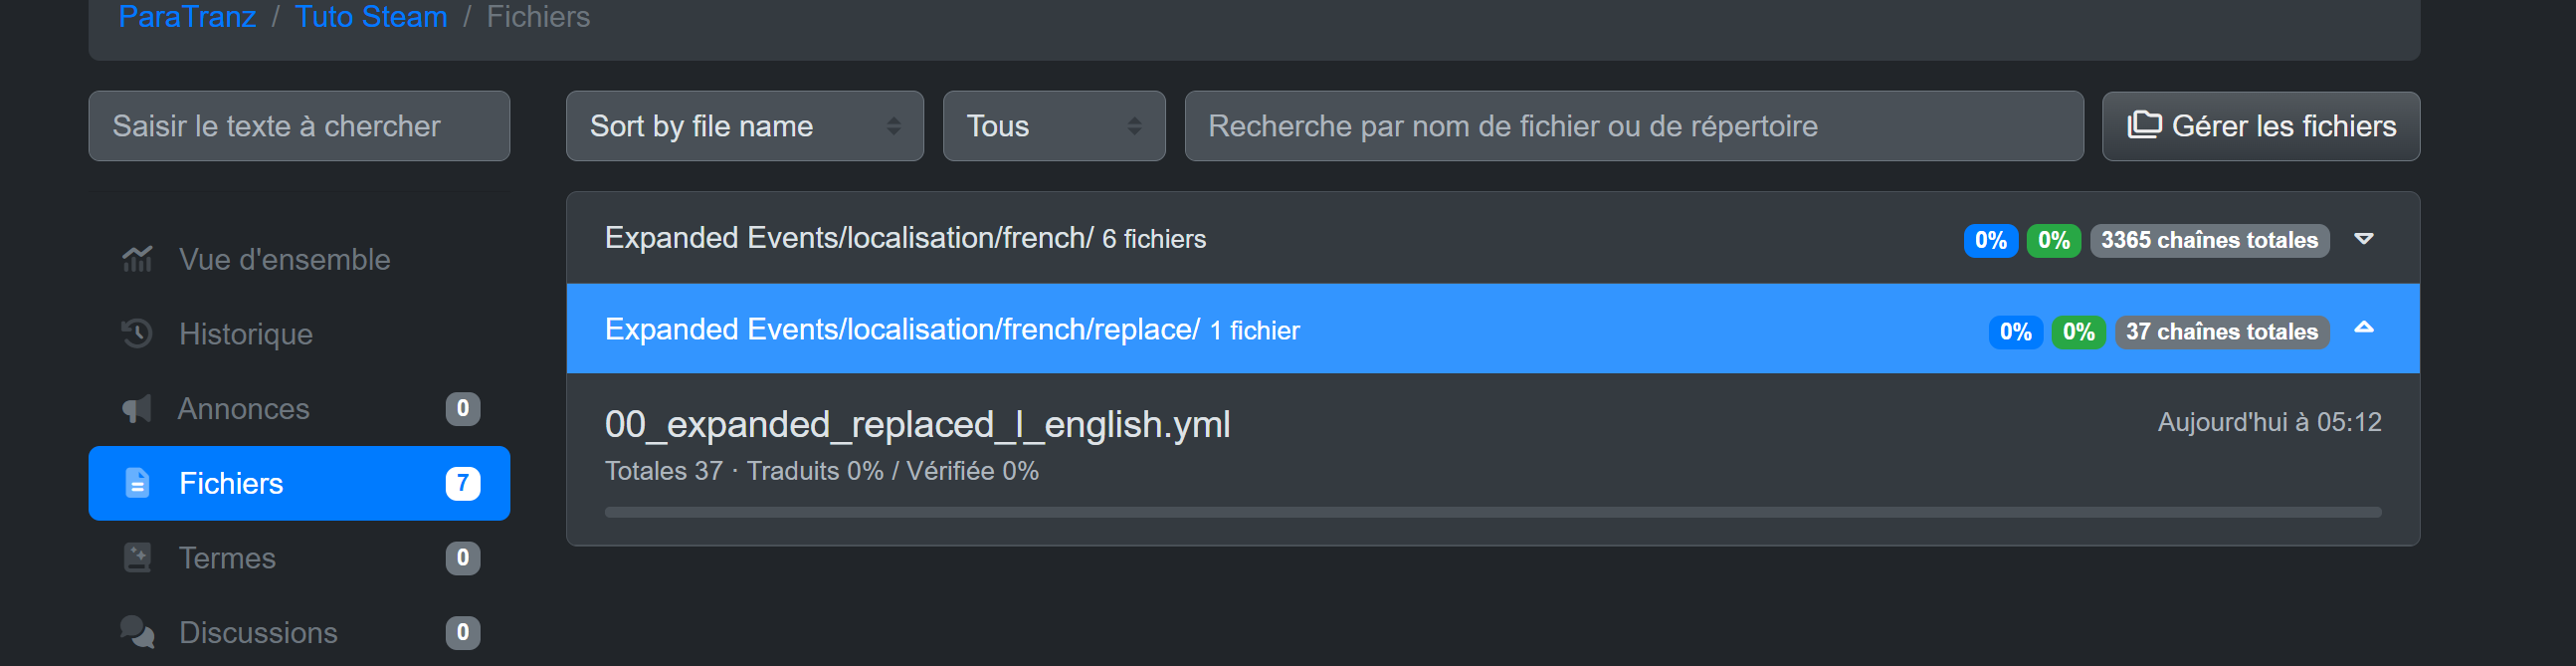Follow the ParaTranz breadcrumb link
The height and width of the screenshot is (666, 2576).
click(x=187, y=16)
